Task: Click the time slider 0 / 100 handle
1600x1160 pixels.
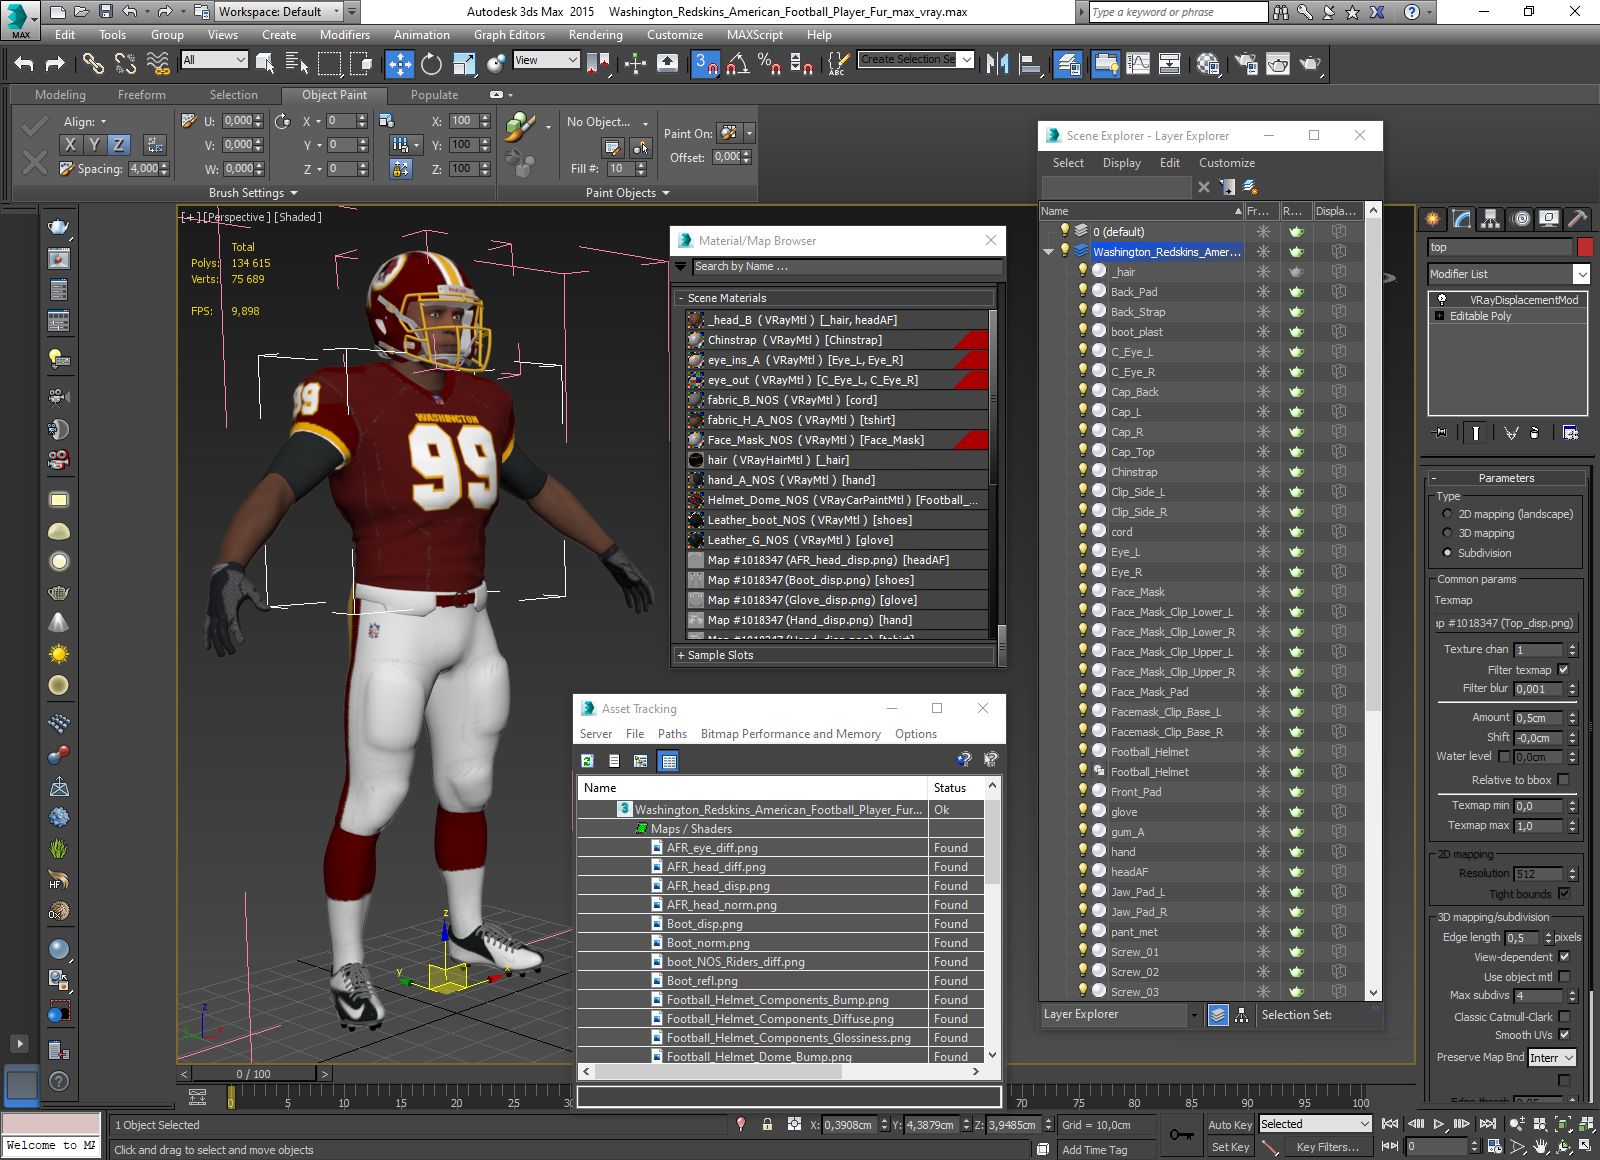Action: pyautogui.click(x=254, y=1074)
